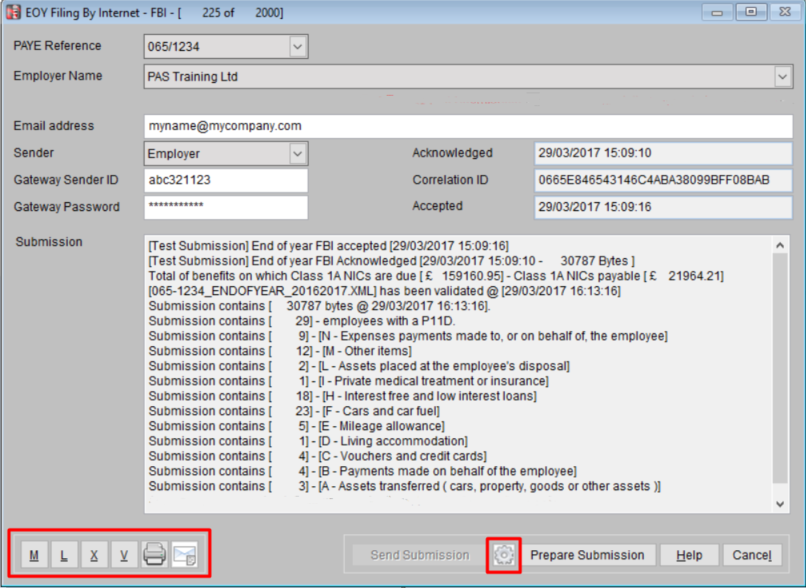
Task: Open settings via the gear icon
Action: (x=504, y=555)
